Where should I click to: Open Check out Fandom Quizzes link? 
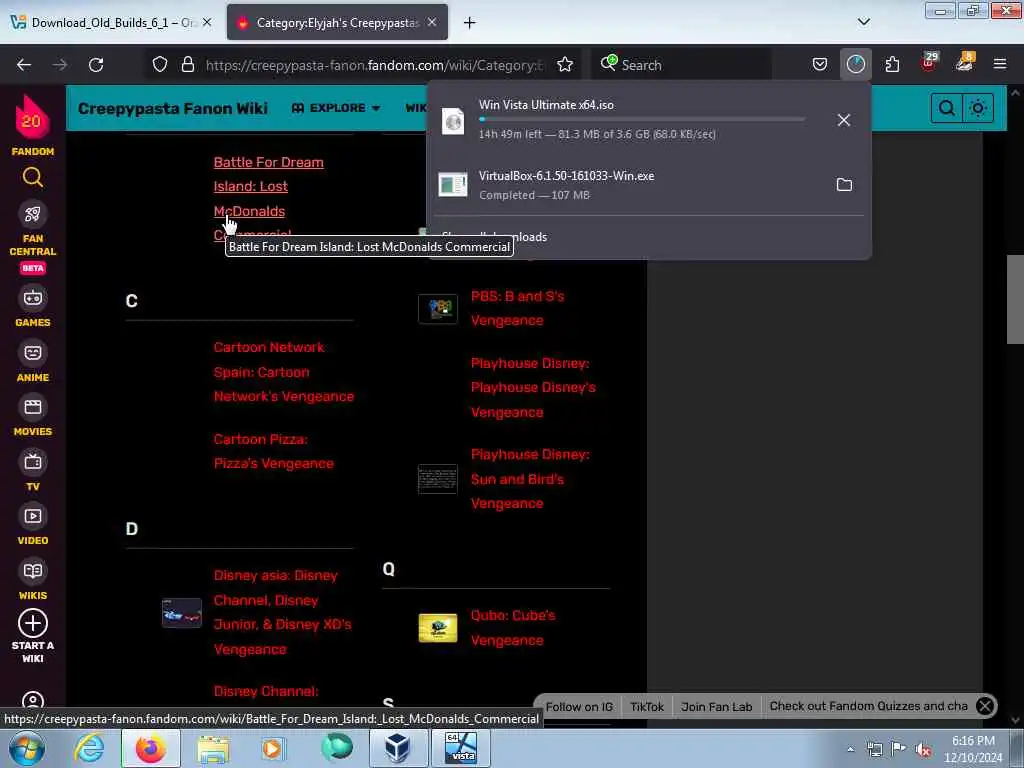868,706
